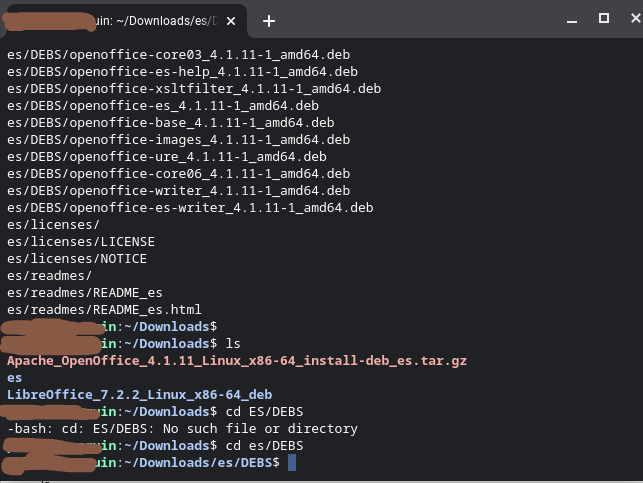This screenshot has width=643, height=483.
Task: Click the 'No such file or directory' error
Action: (x=260, y=429)
